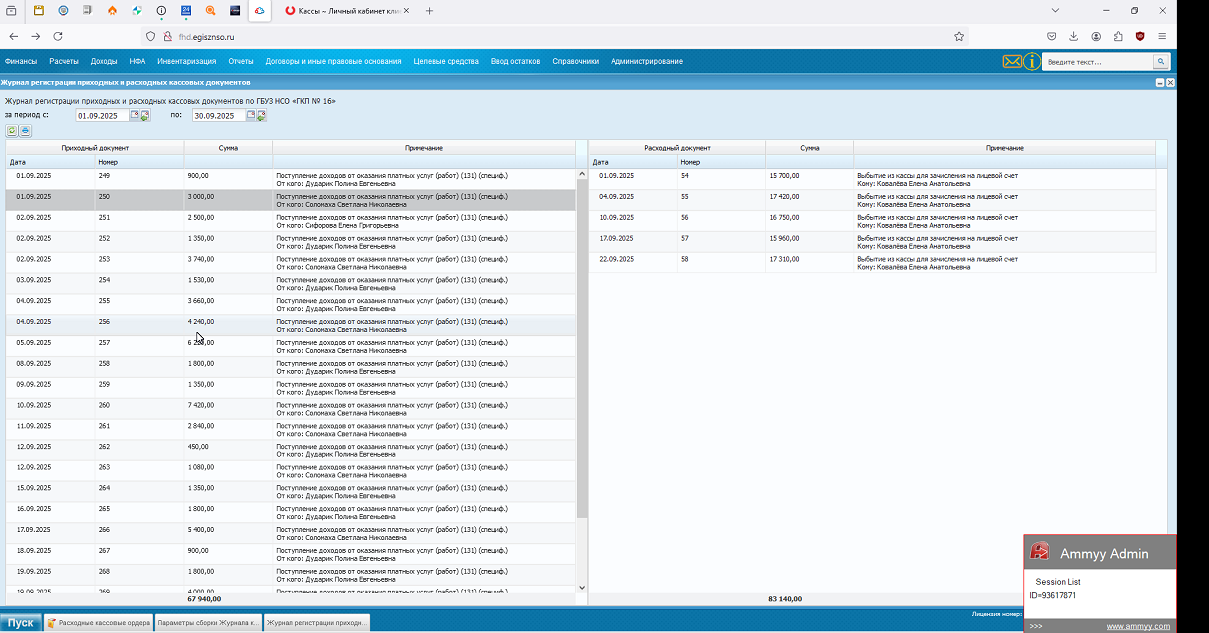Image resolution: width=1209 pixels, height=633 pixels.
Task: Click Windows Пуск start button
Action: click(20, 622)
